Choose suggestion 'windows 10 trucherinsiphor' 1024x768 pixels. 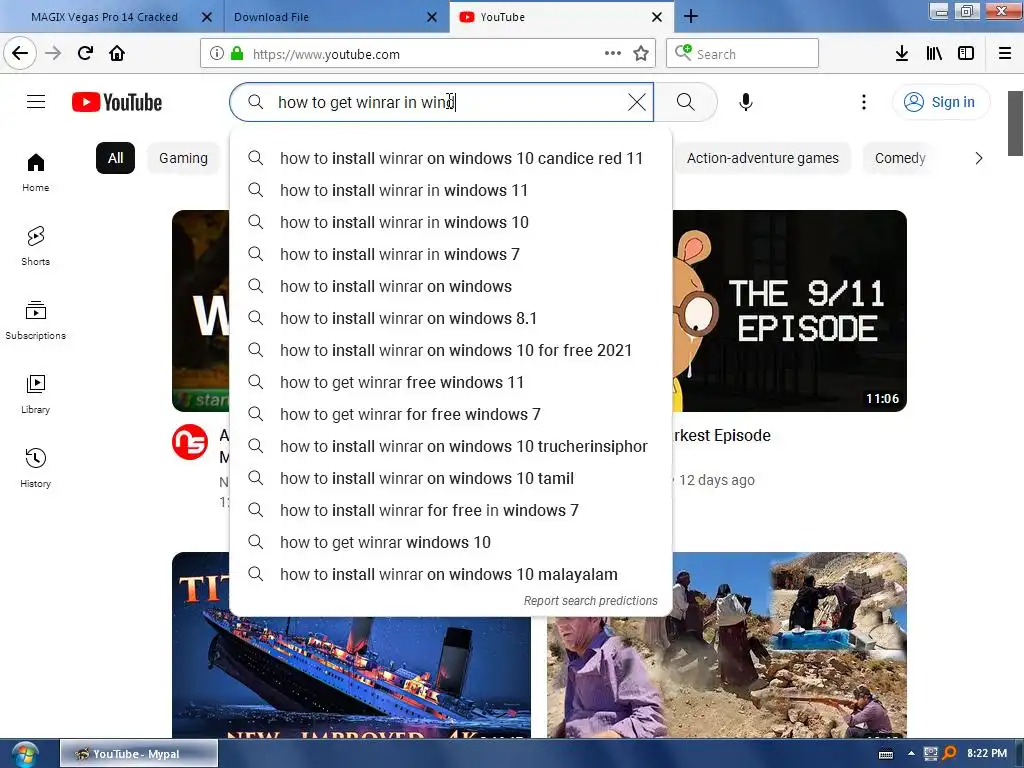click(x=451, y=446)
